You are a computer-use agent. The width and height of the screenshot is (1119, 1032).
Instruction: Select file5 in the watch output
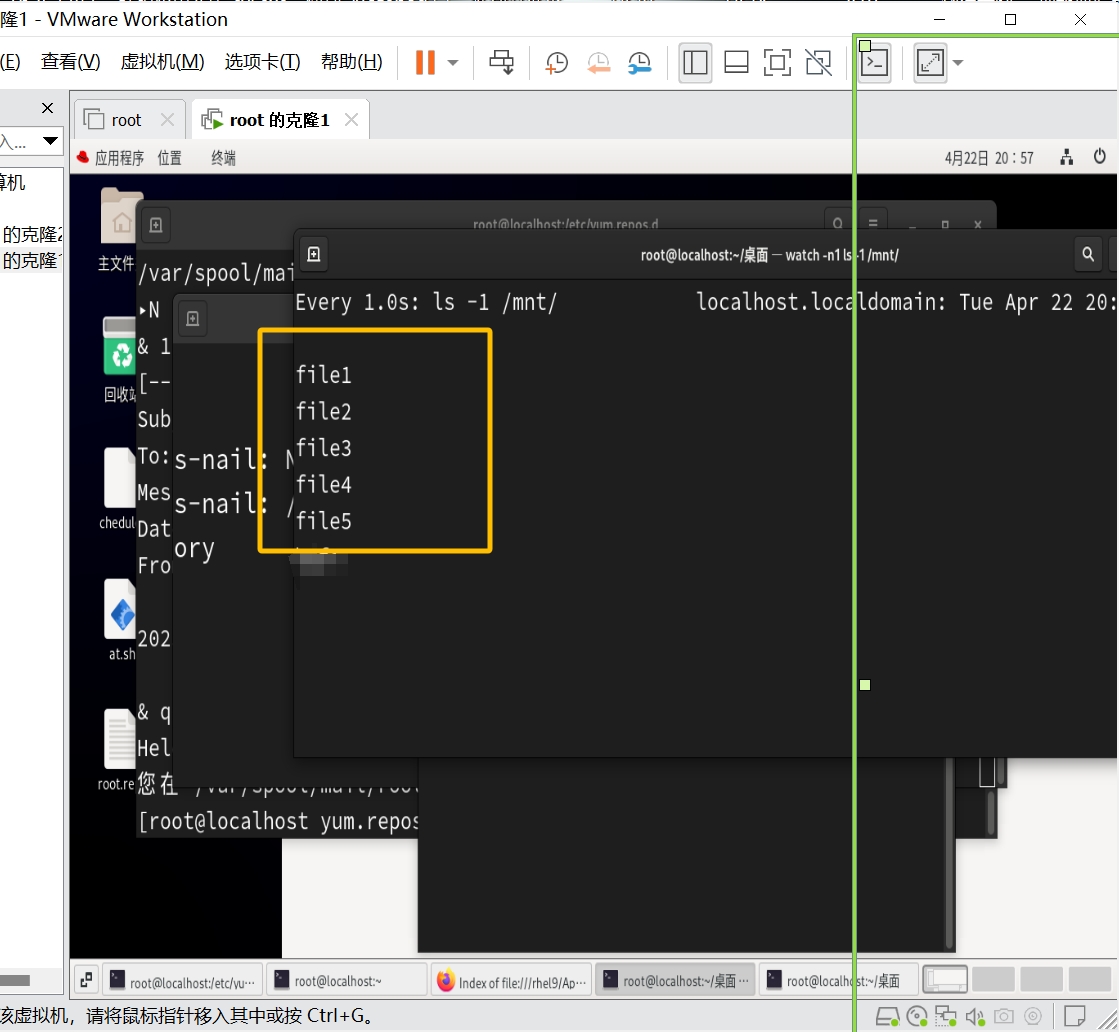(x=323, y=521)
